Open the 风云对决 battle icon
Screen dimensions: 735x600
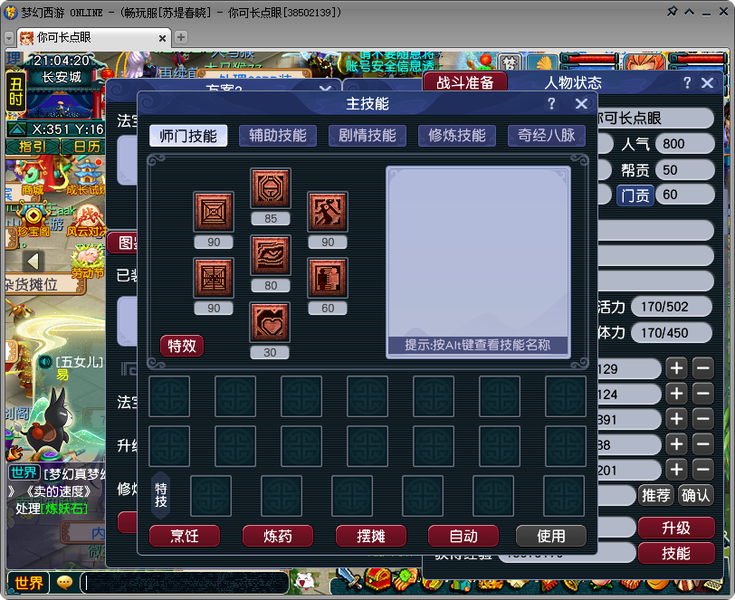tap(86, 221)
